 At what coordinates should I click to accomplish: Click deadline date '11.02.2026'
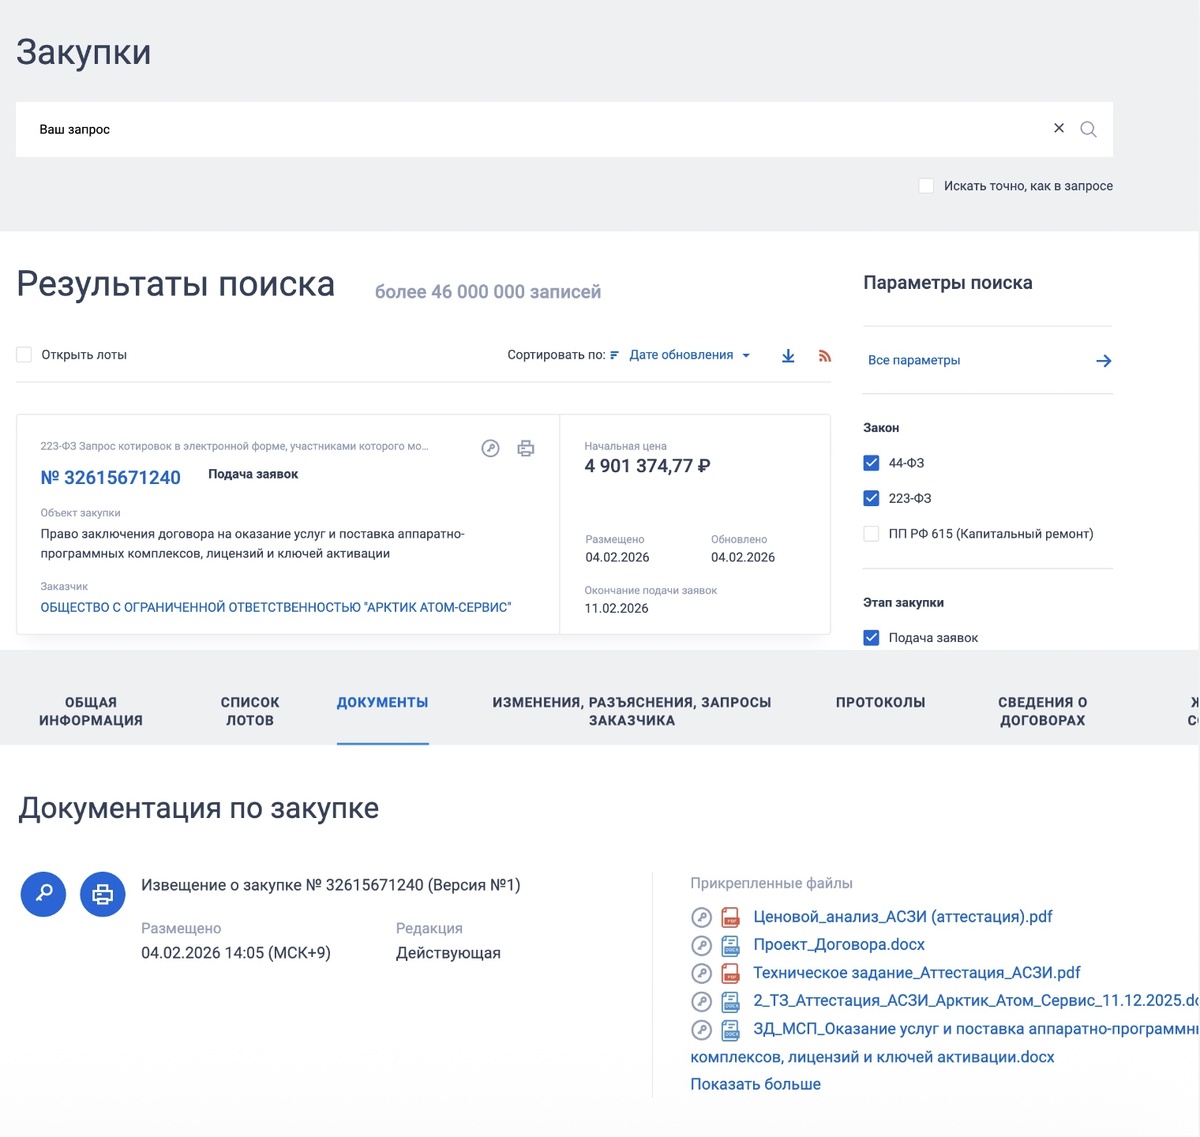click(616, 608)
